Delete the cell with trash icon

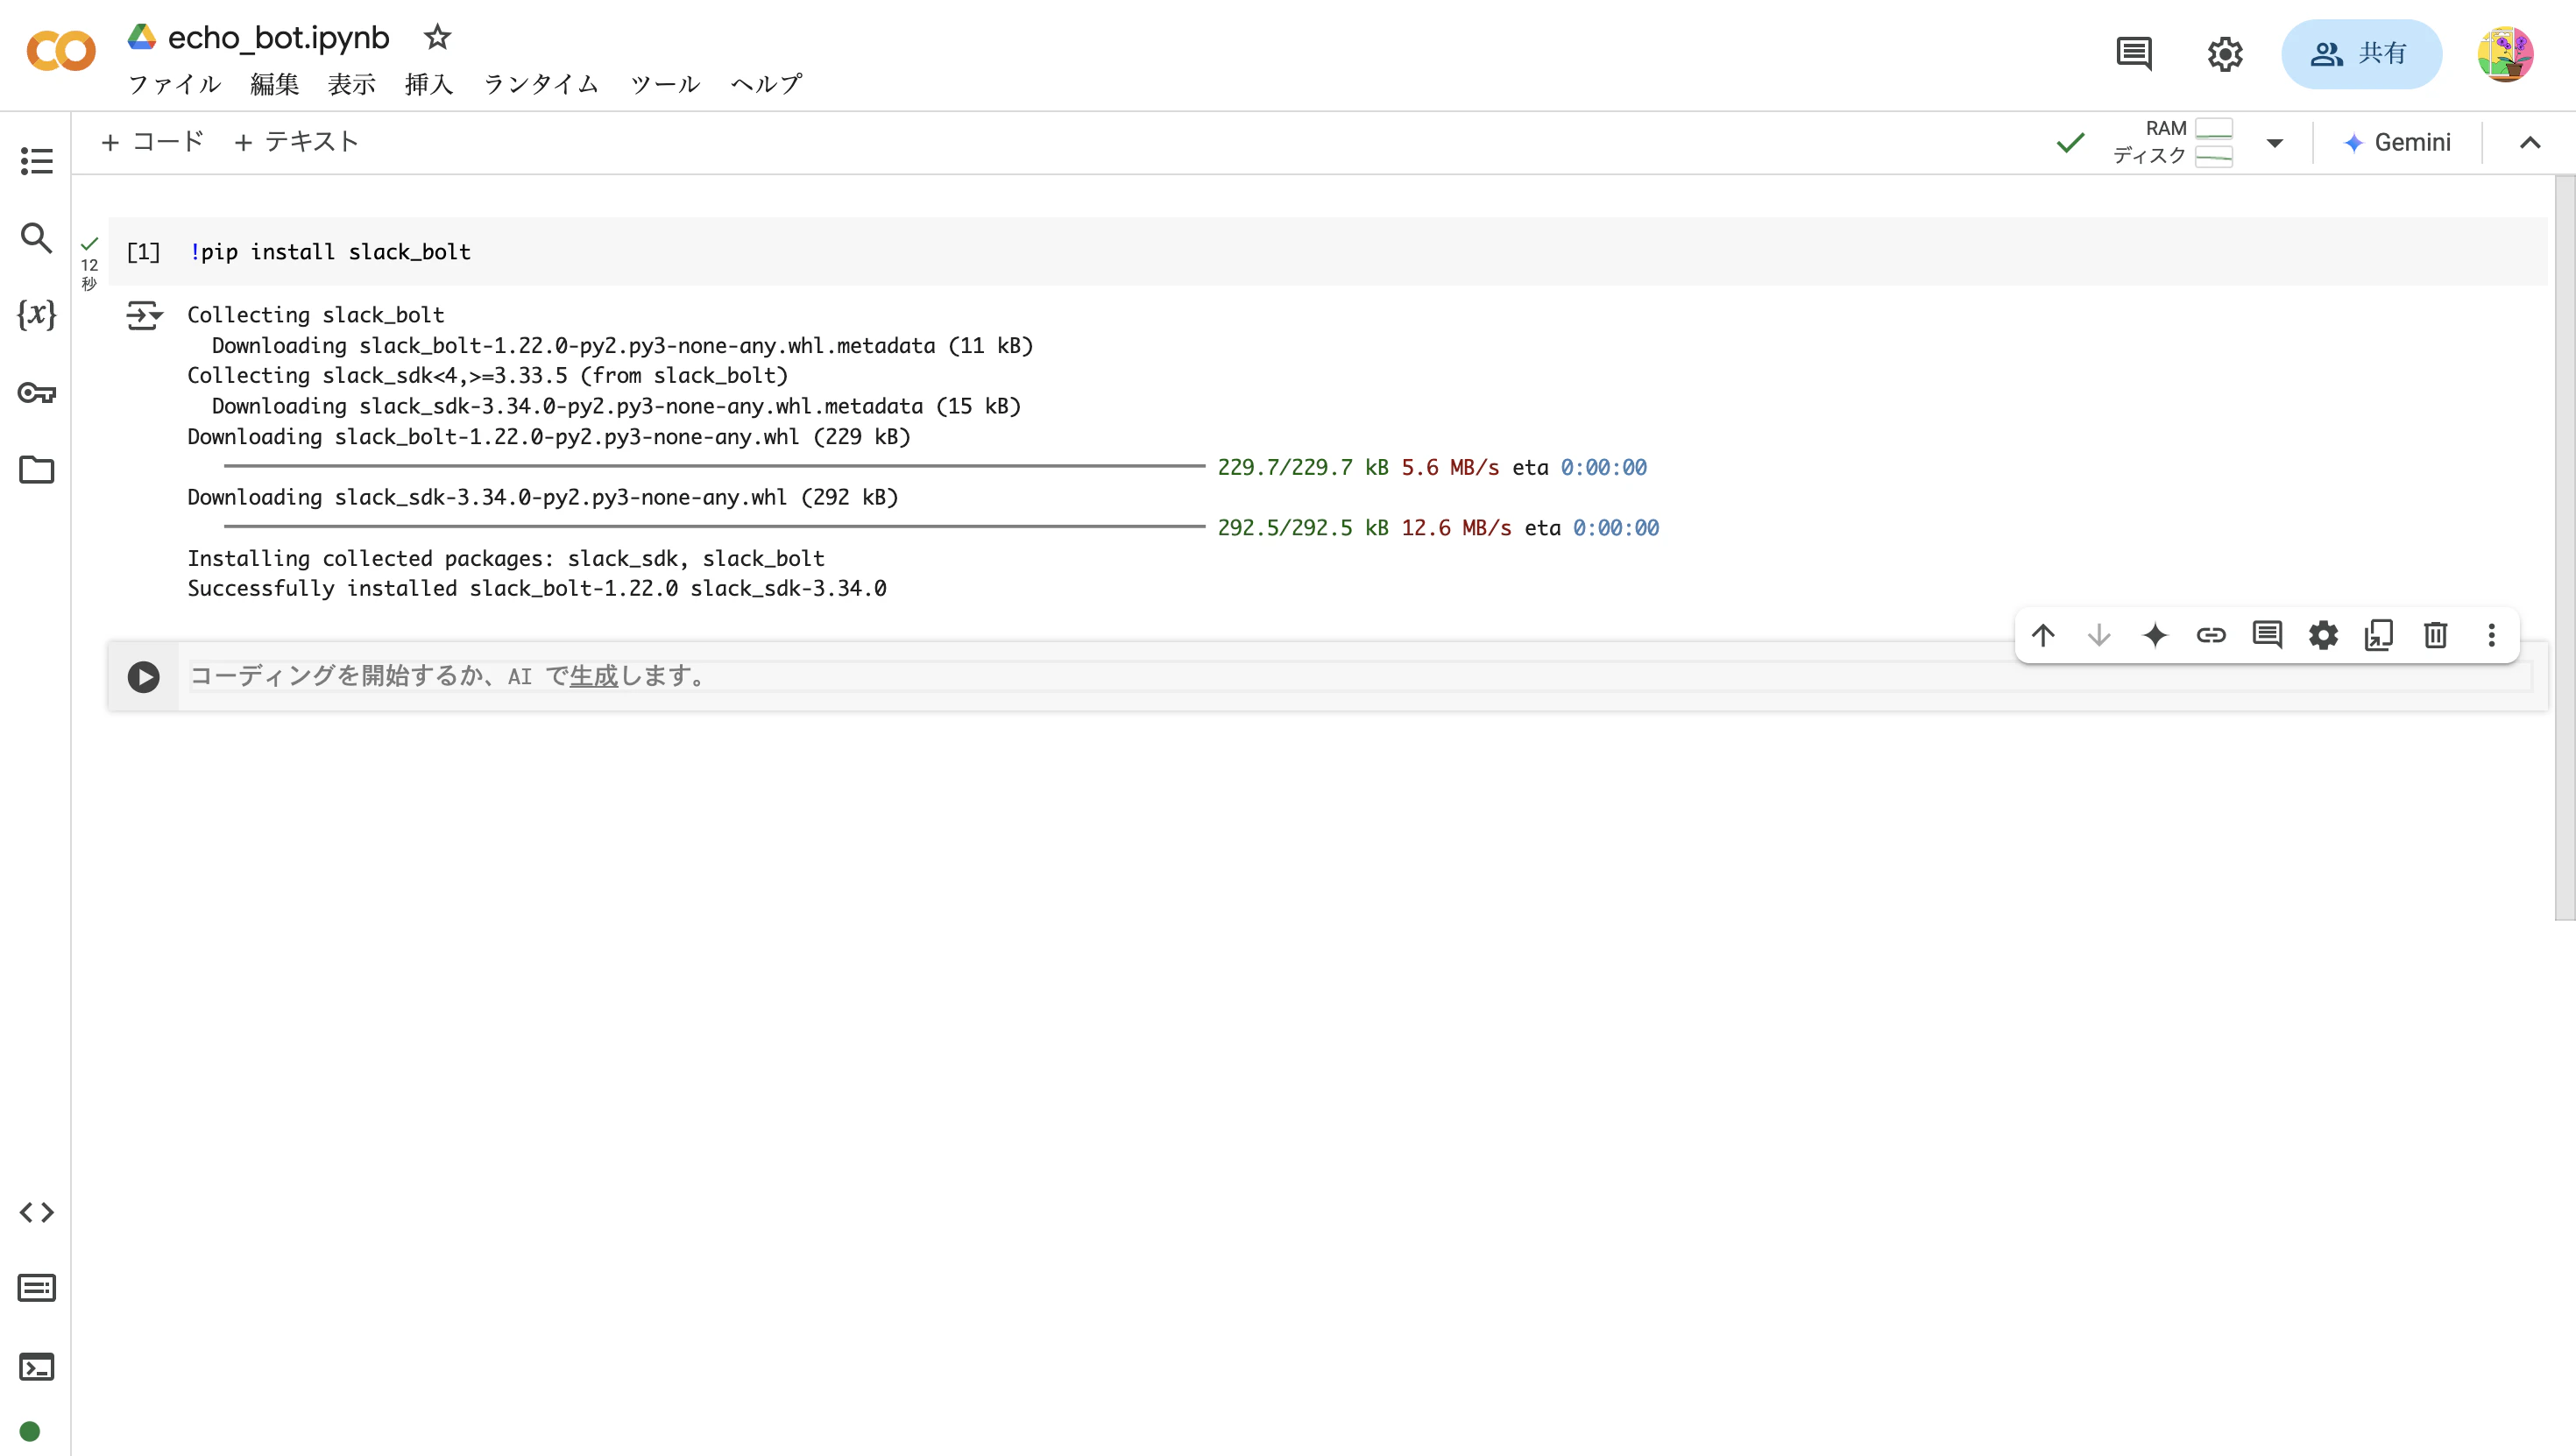(x=2435, y=635)
